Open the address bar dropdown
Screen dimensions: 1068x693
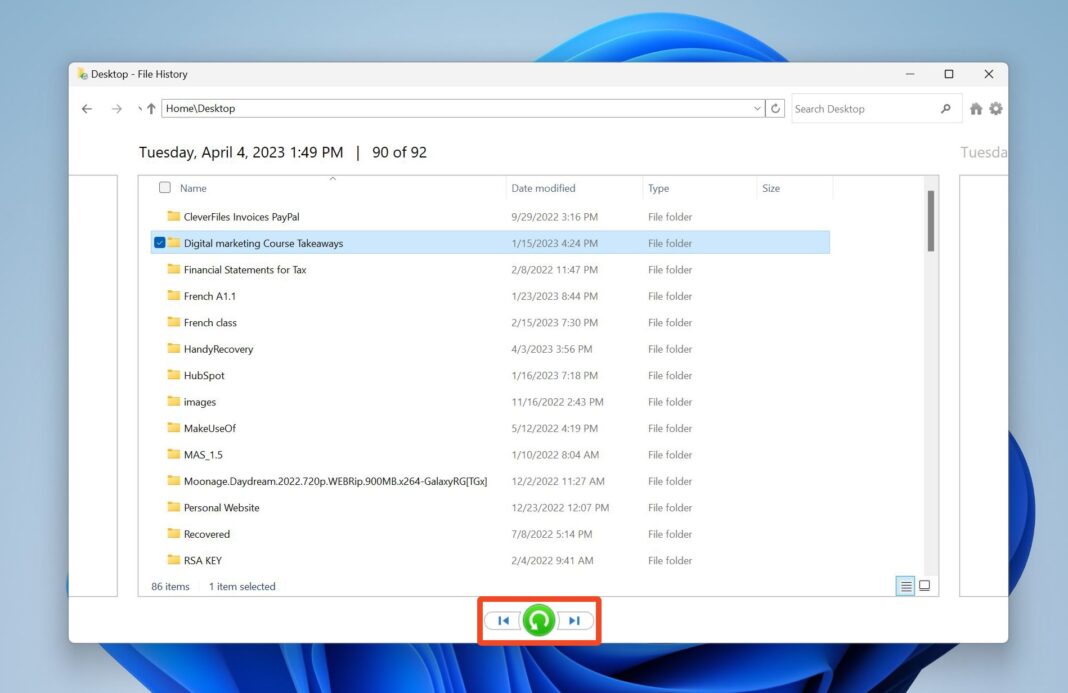[x=758, y=108]
